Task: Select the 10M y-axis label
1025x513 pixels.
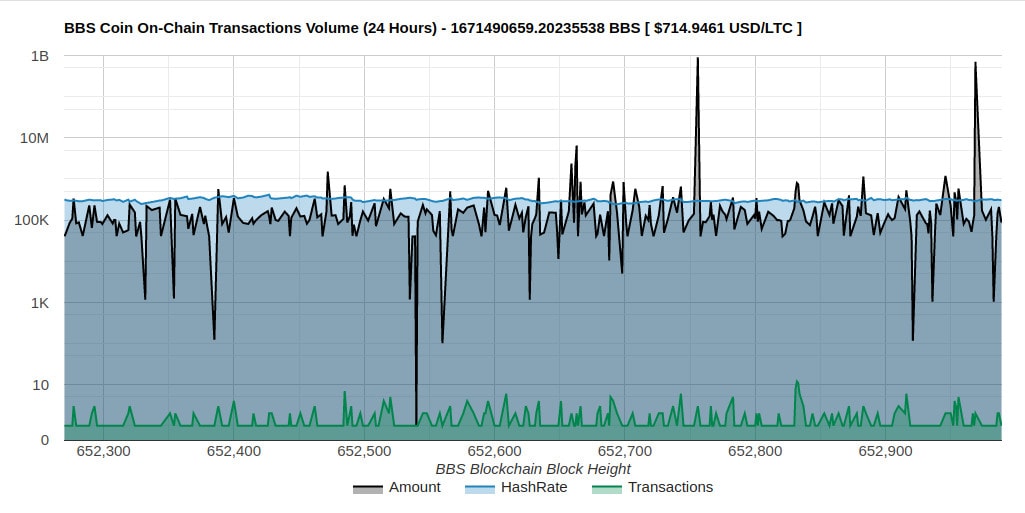Action: 35,138
